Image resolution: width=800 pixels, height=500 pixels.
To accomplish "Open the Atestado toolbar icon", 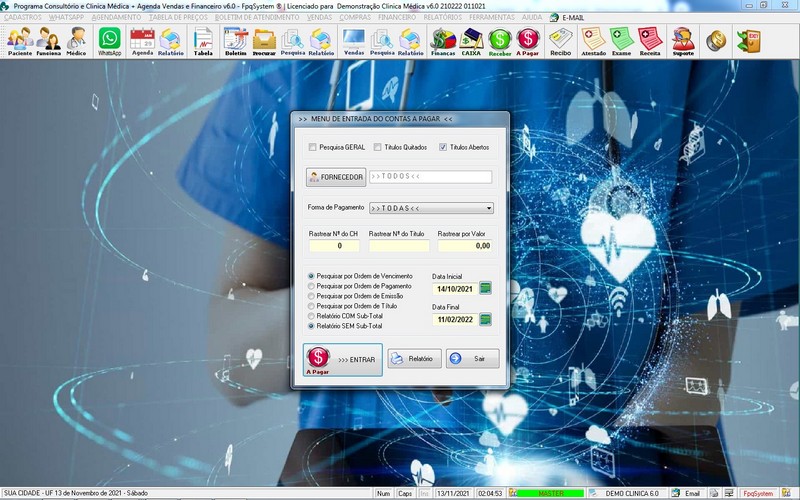I will click(x=593, y=40).
